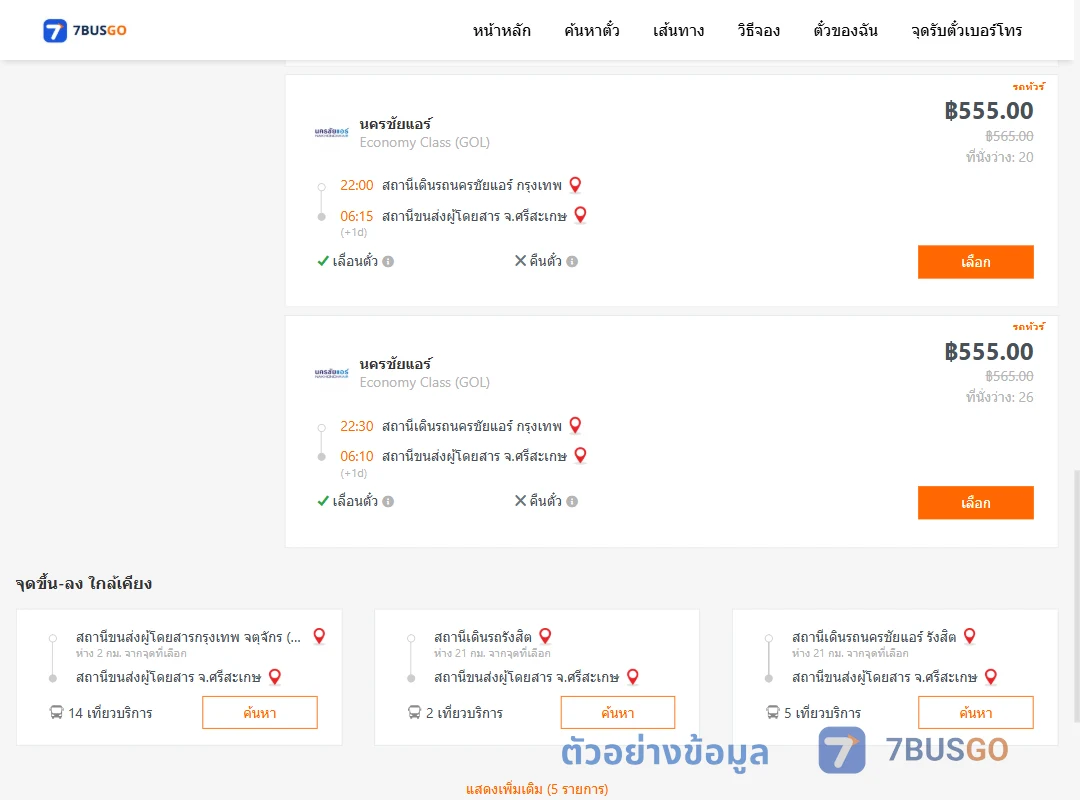
Task: Click the 22:30 departure time
Action: (x=357, y=426)
